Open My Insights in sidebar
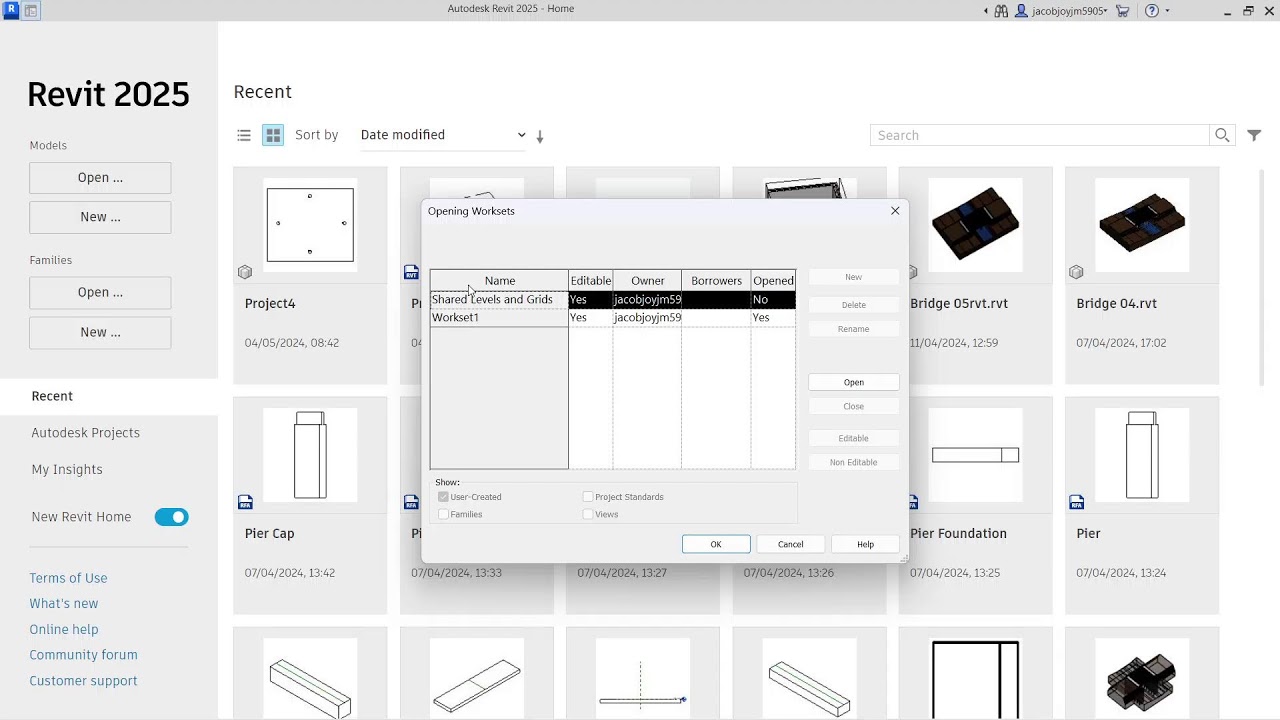1280x720 pixels. coord(67,470)
